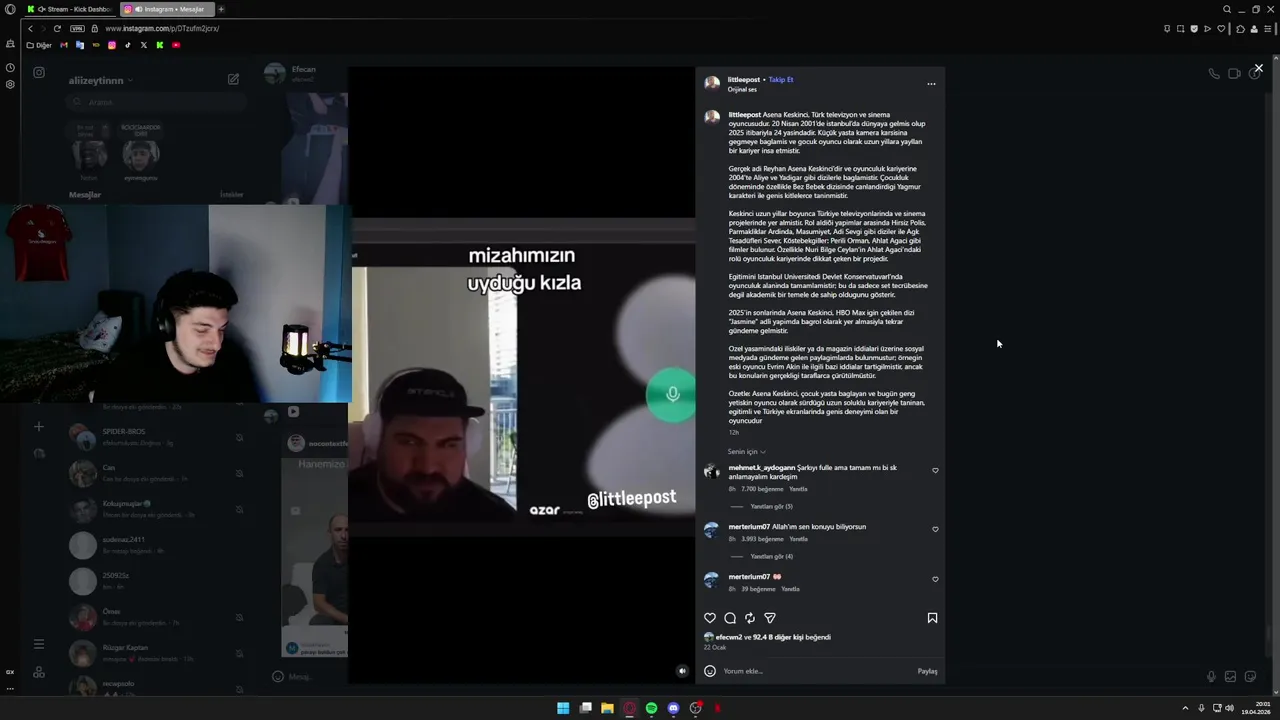Select the 'Instagram • Mesajlar' browser tab
Screen dimensions: 1280x720
[x=165, y=9]
